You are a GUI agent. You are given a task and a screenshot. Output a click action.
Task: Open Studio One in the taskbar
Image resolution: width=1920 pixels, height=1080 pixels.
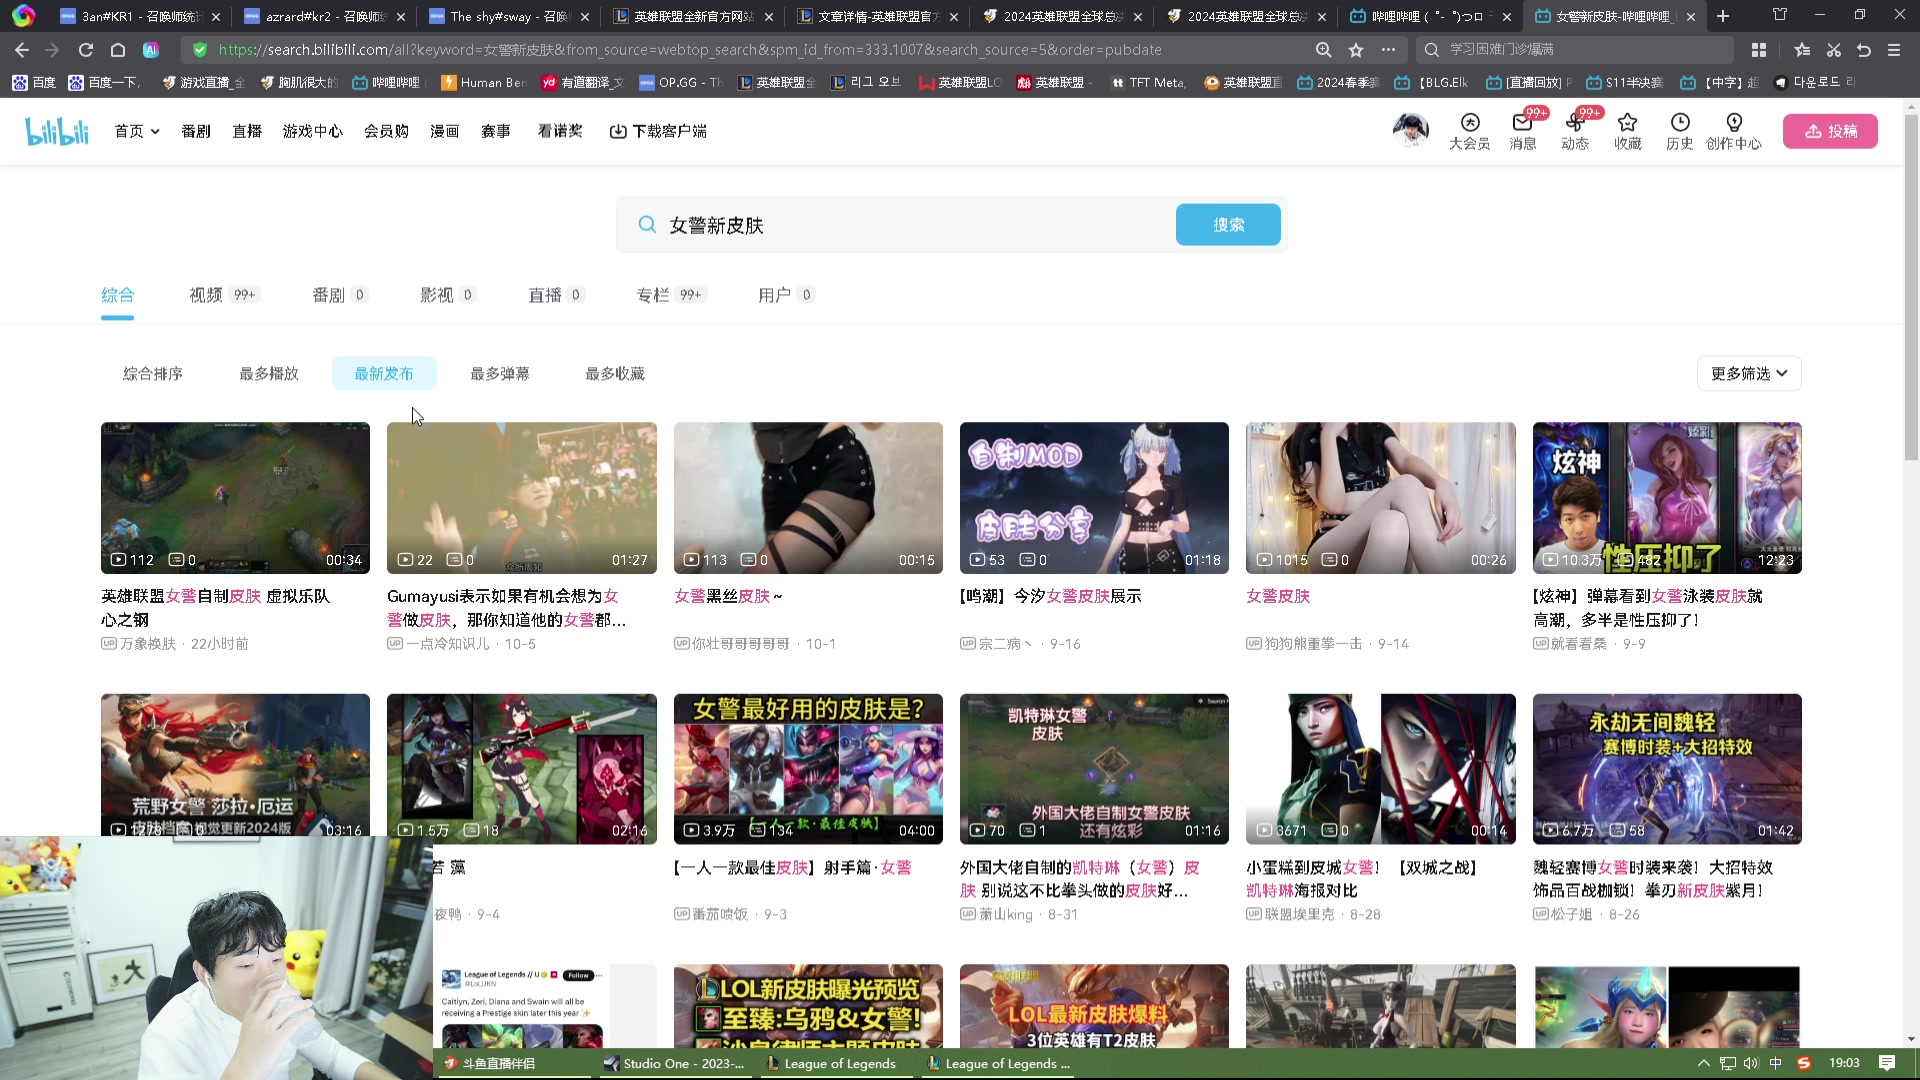(674, 1063)
